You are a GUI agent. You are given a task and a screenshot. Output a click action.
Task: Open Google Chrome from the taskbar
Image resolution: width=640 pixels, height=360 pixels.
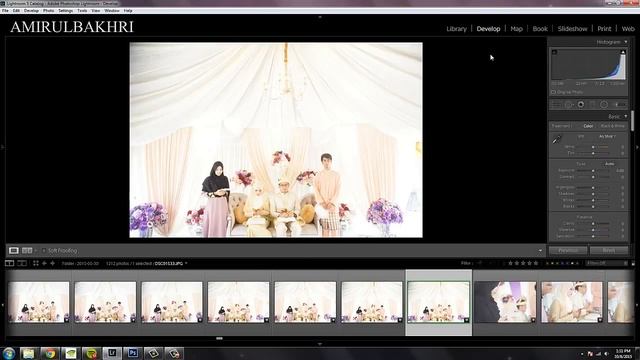click(50, 353)
